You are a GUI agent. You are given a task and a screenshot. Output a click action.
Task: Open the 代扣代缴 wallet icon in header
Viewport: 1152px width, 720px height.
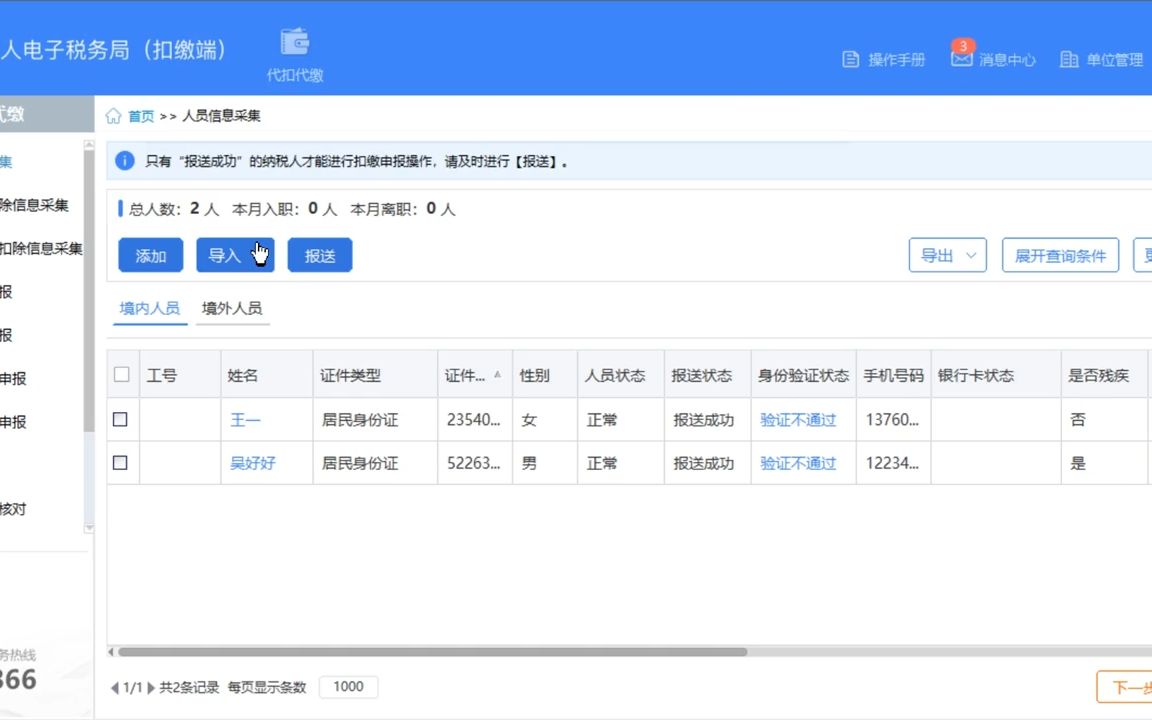(294, 42)
